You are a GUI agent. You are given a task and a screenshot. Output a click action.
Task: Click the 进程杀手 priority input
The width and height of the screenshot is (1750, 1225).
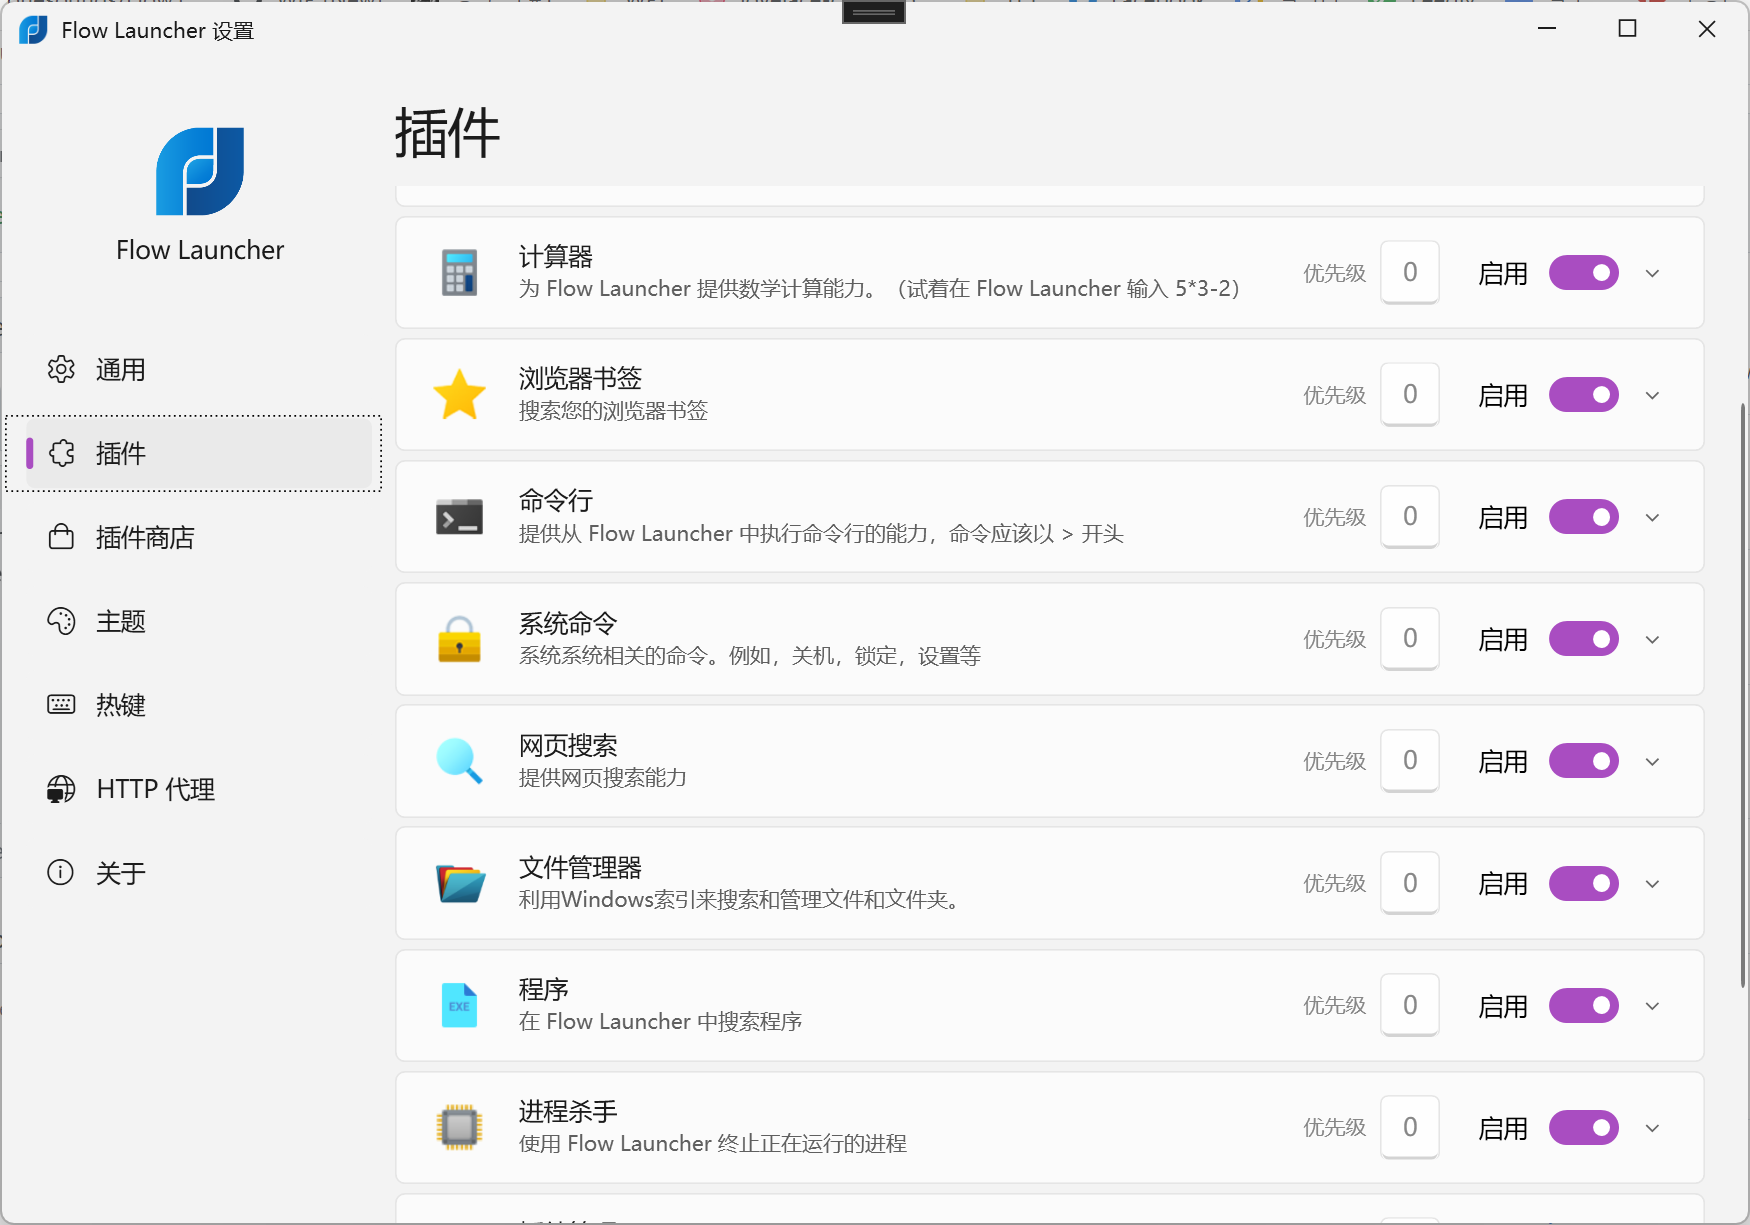click(x=1410, y=1127)
